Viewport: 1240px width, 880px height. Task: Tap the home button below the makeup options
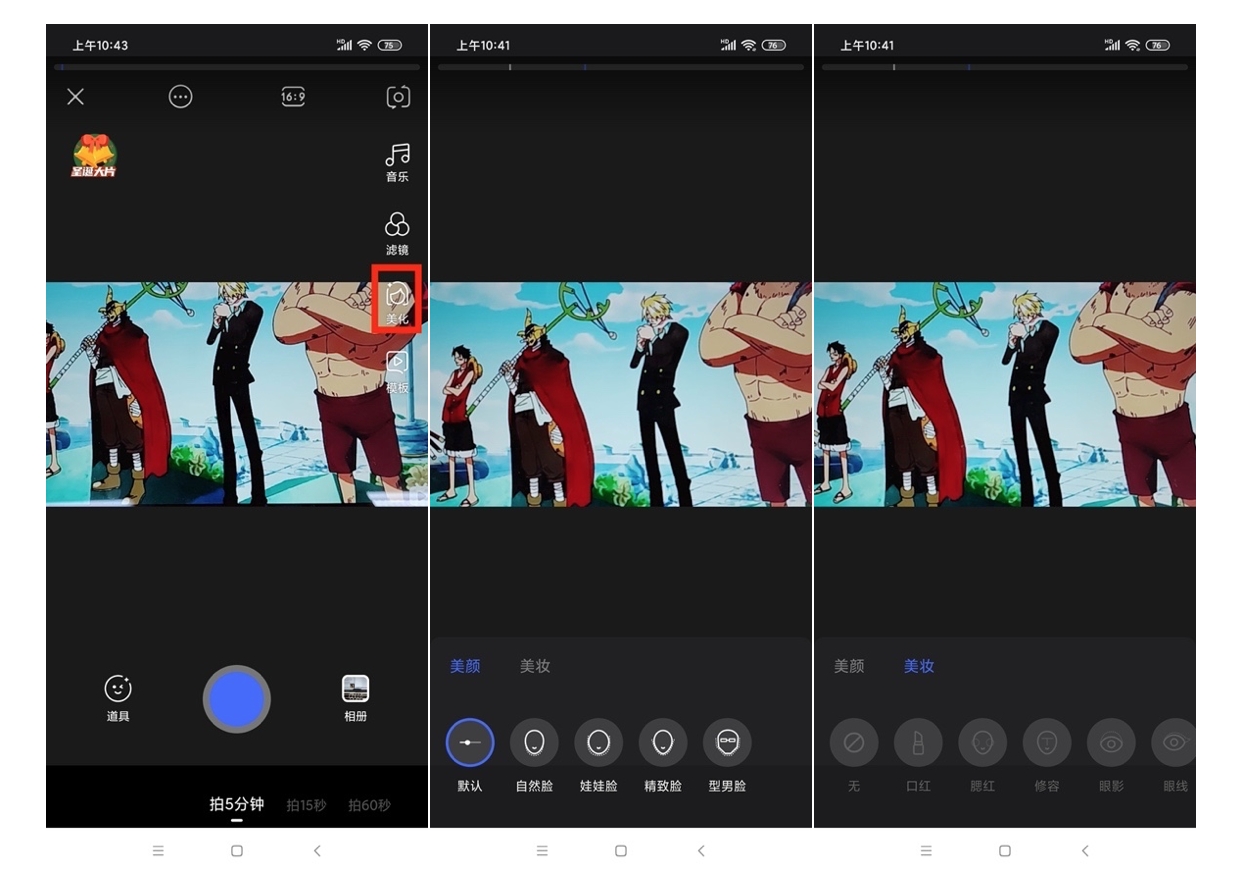[x=1005, y=851]
